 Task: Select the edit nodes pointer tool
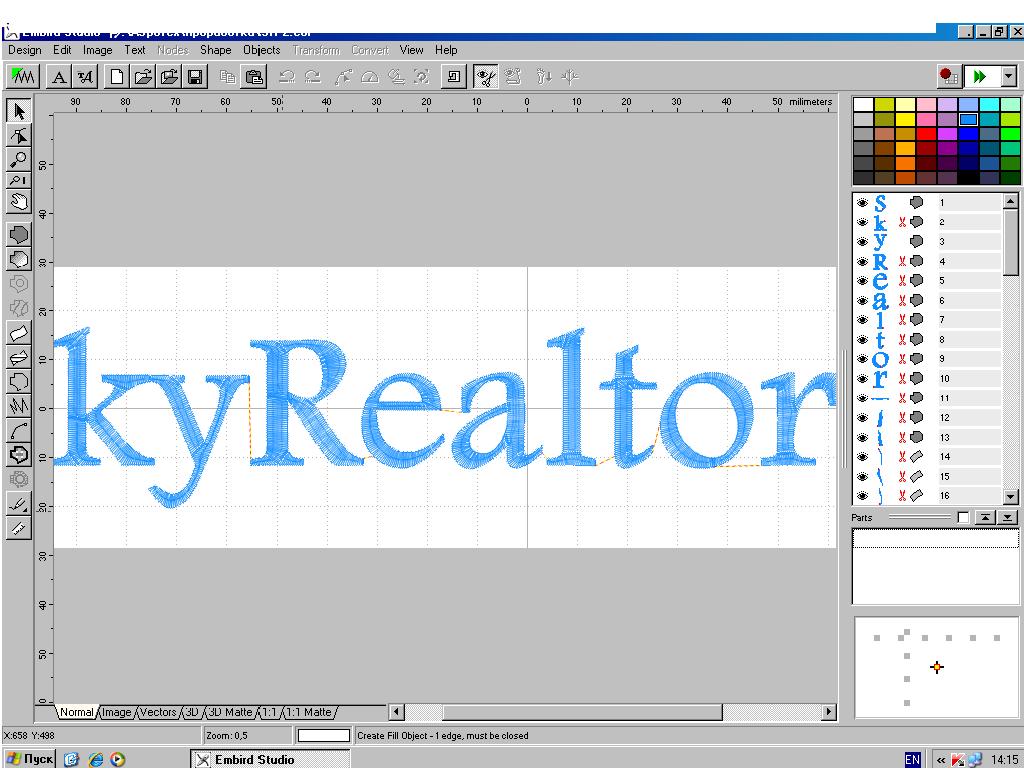pyautogui.click(x=19, y=135)
